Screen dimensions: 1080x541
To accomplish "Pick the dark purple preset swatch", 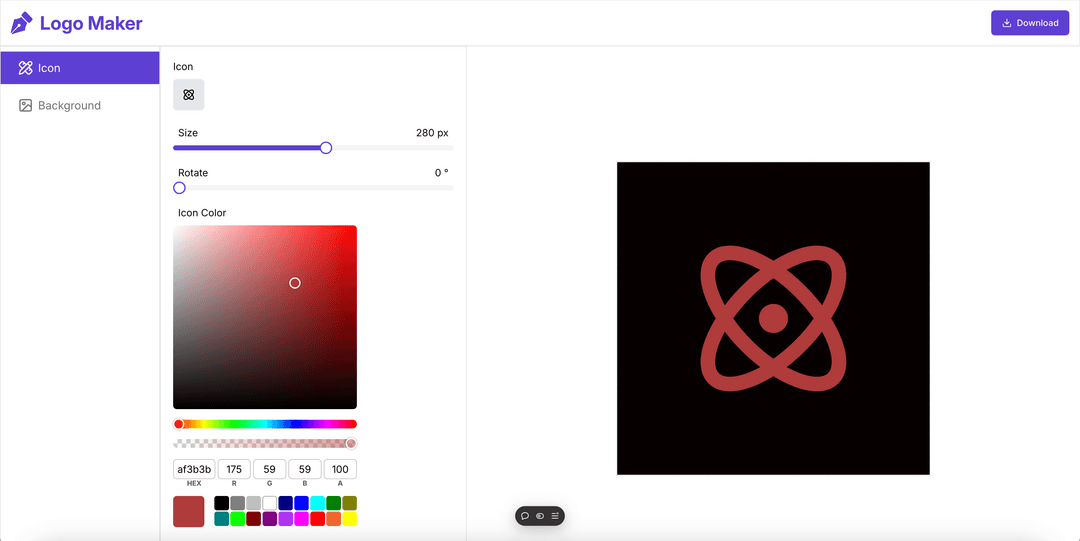I will point(269,519).
